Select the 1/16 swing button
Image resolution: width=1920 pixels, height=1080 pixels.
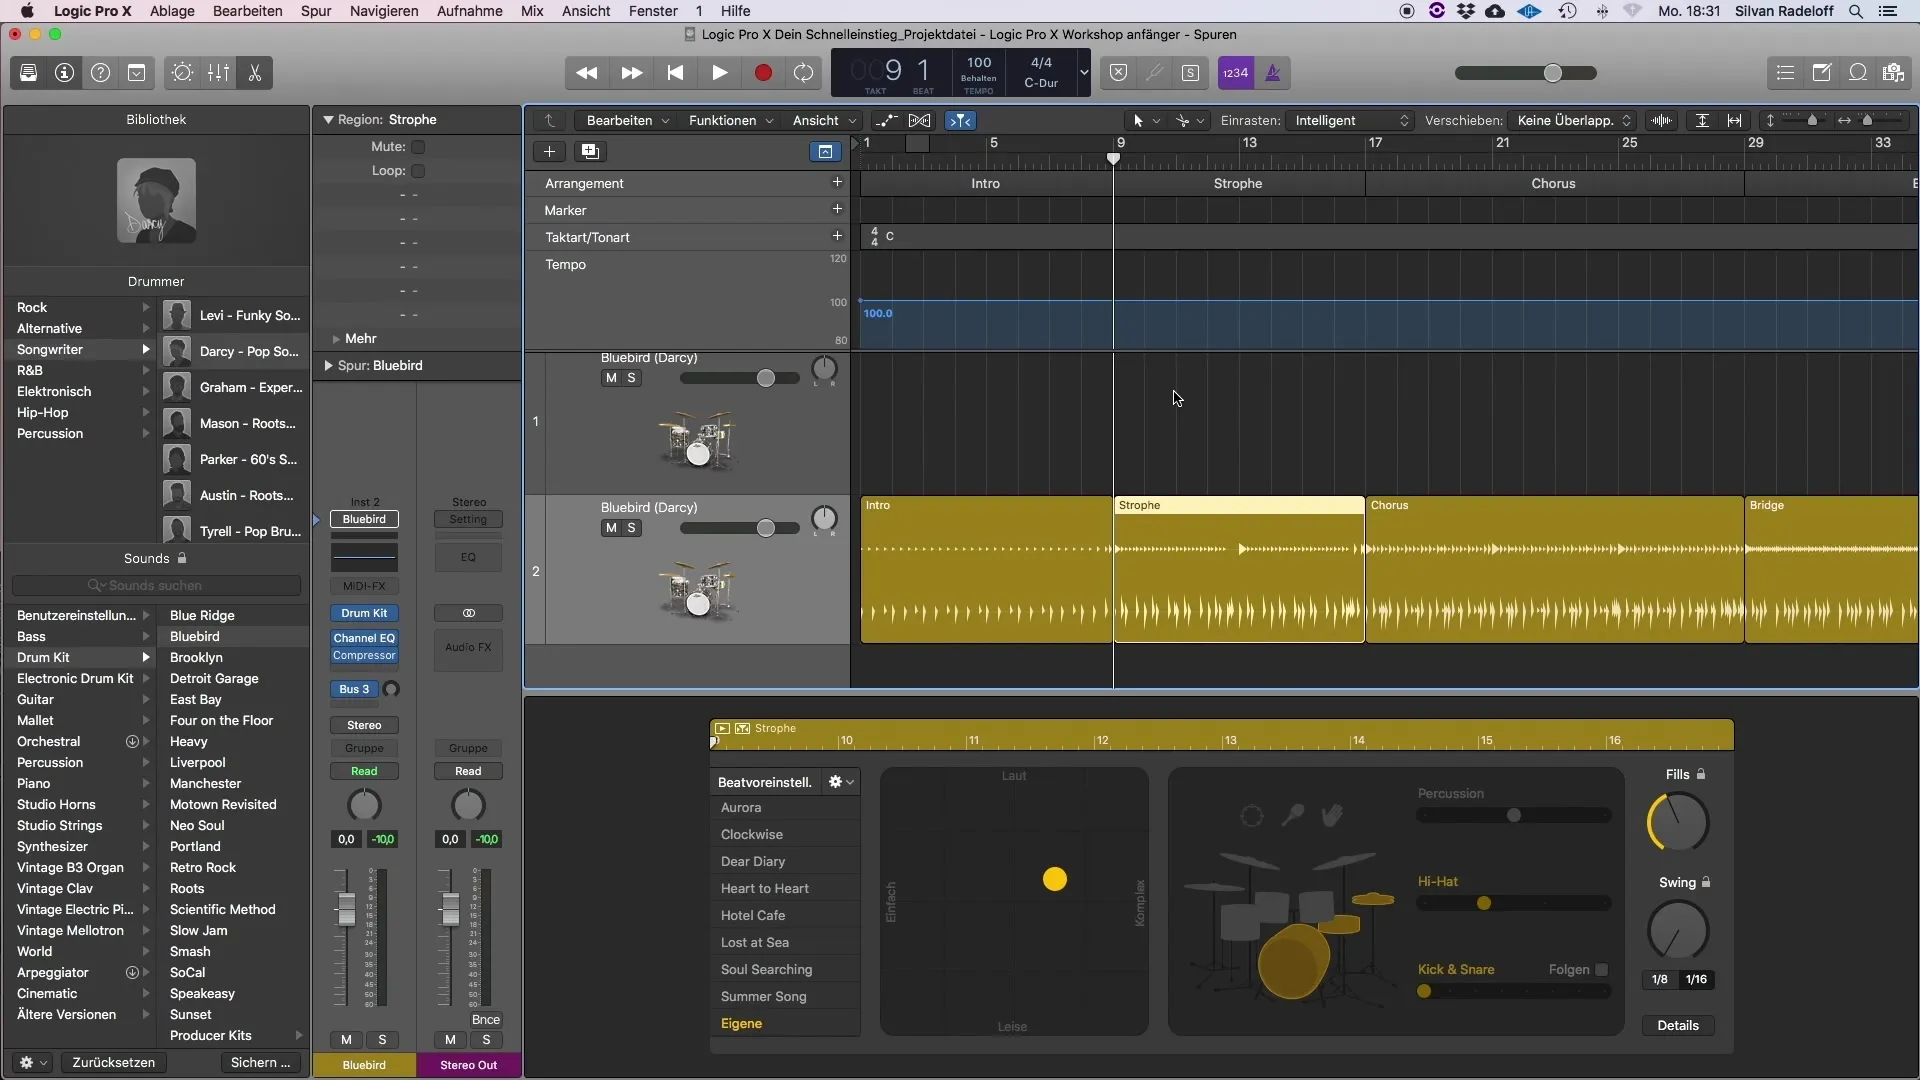(1696, 980)
